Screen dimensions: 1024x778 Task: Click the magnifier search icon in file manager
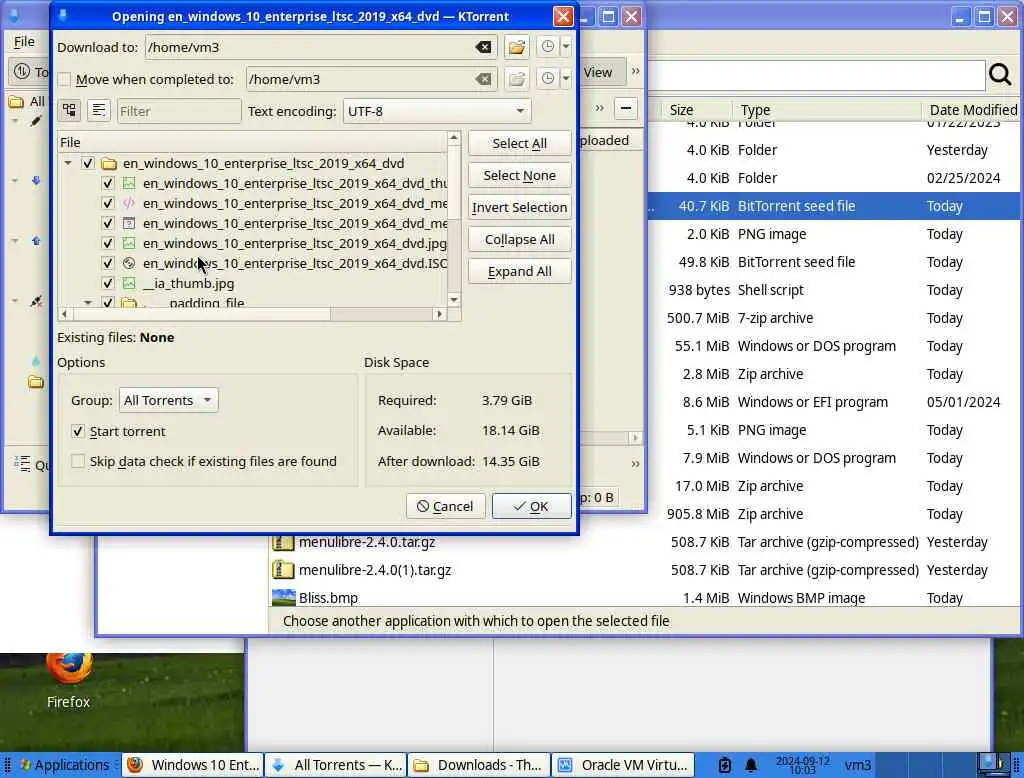coord(1000,75)
